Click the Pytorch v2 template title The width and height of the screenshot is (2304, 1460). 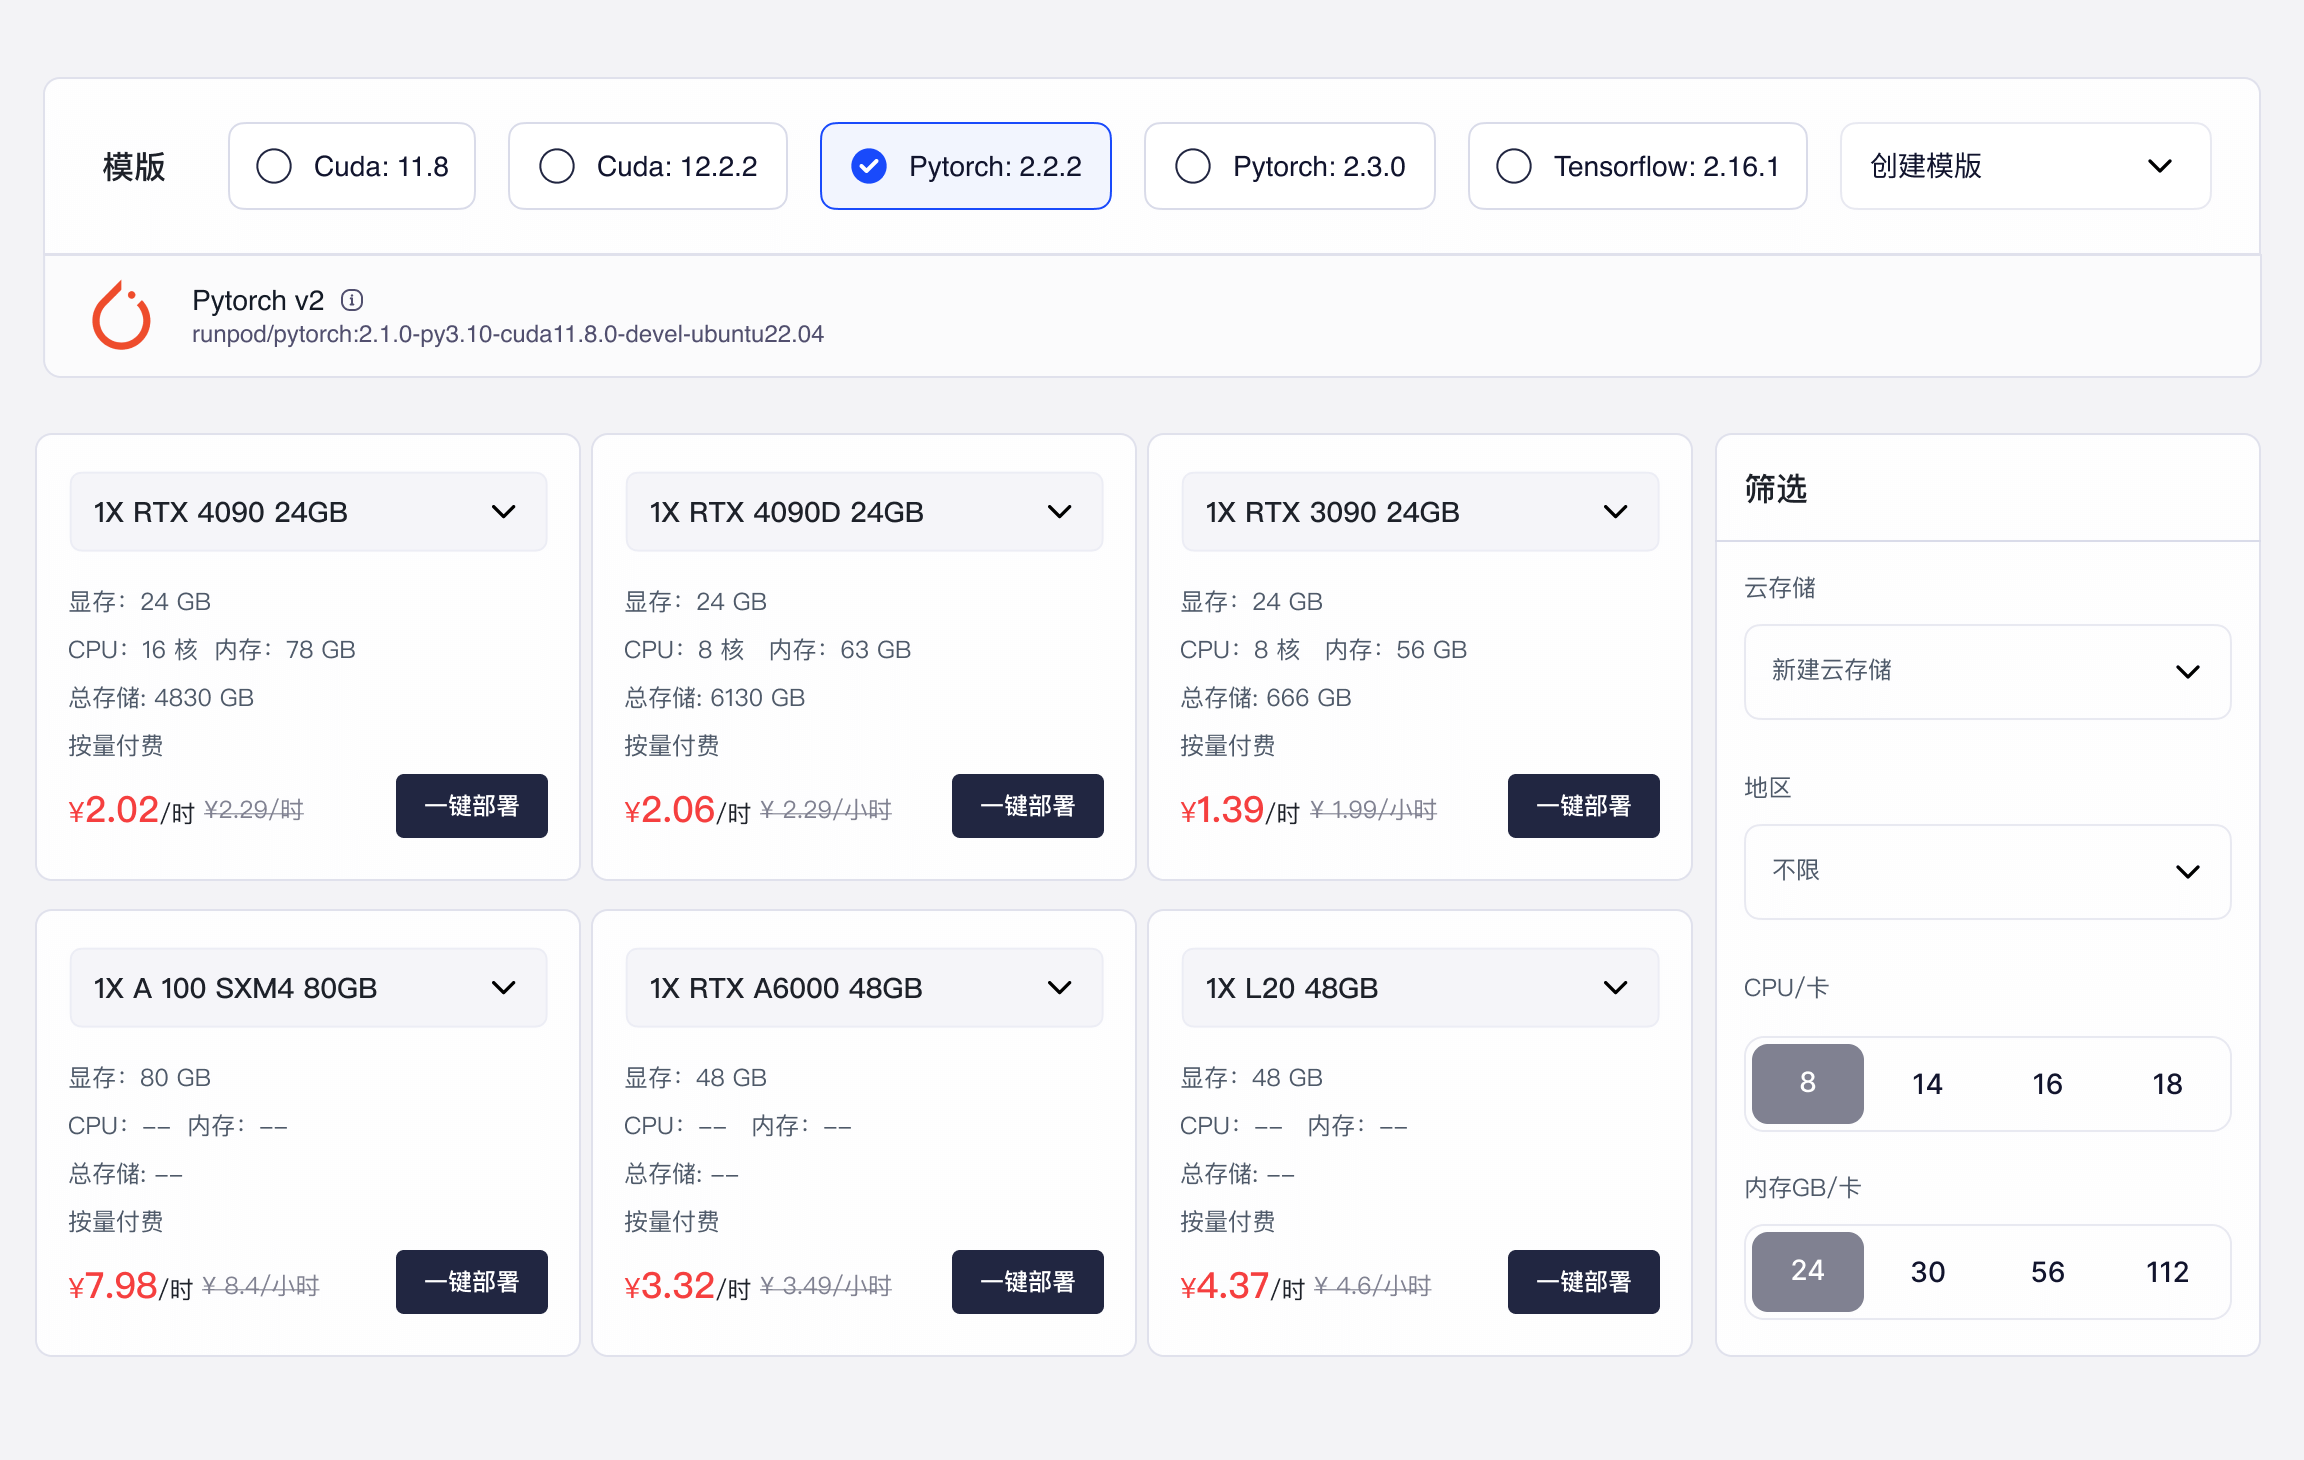click(258, 300)
